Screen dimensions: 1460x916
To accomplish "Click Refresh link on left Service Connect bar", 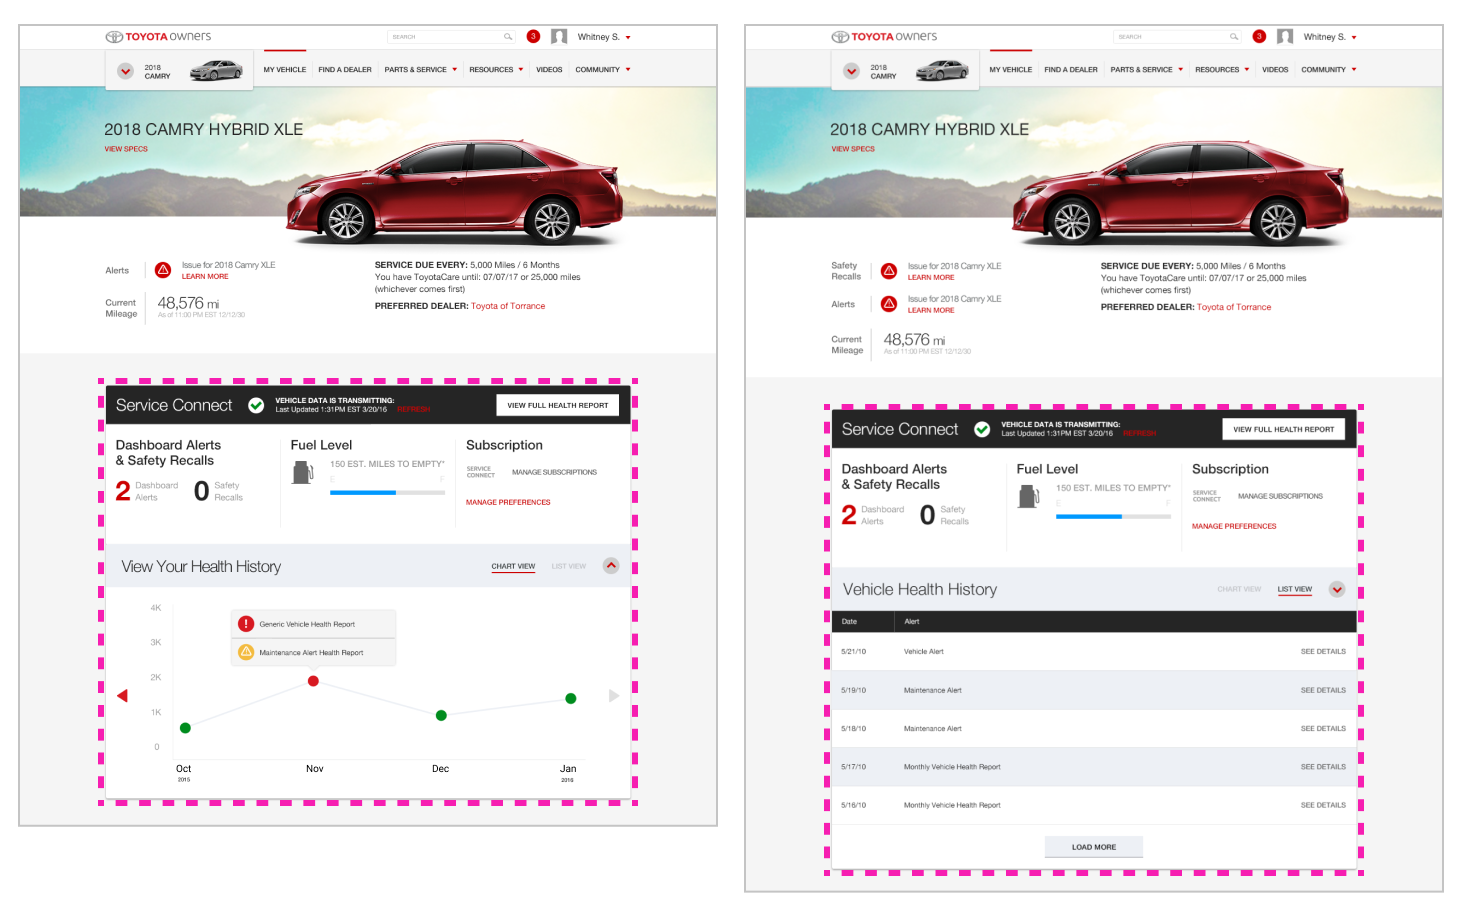I will (x=414, y=409).
